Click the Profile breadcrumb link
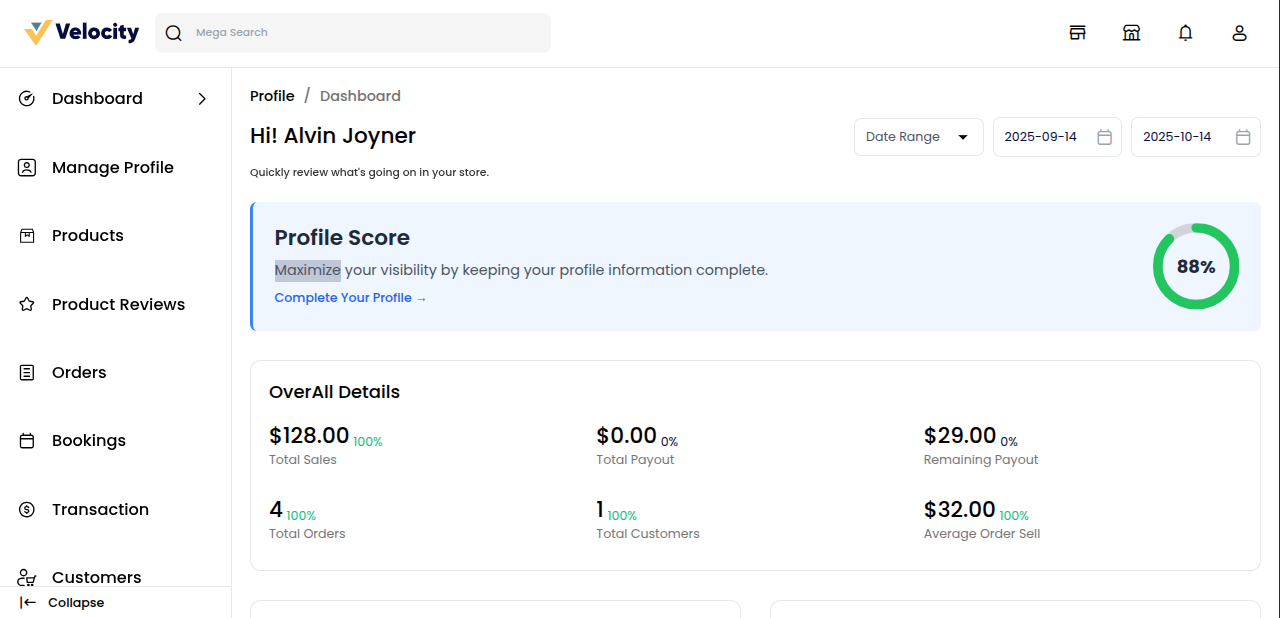Screen dimensions: 1280x618 [272, 96]
